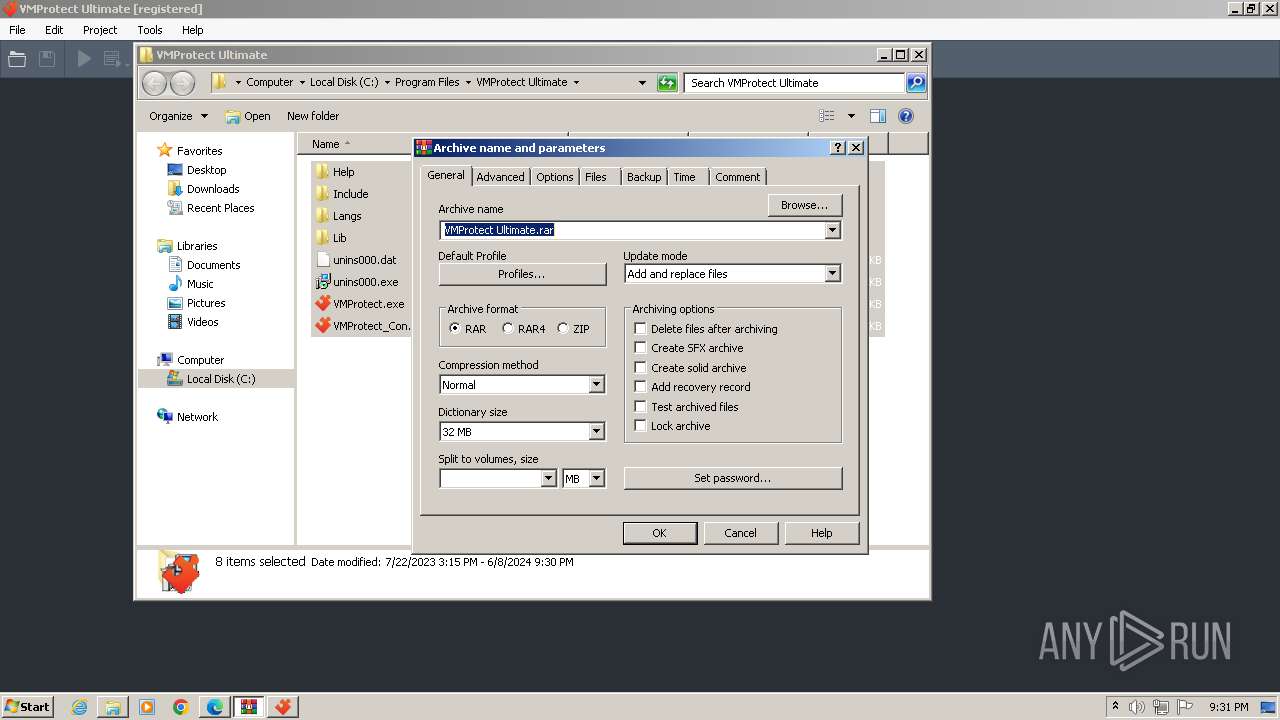Click the Search VMProtect Ultimate field
This screenshot has width=1280, height=720.
tap(795, 83)
